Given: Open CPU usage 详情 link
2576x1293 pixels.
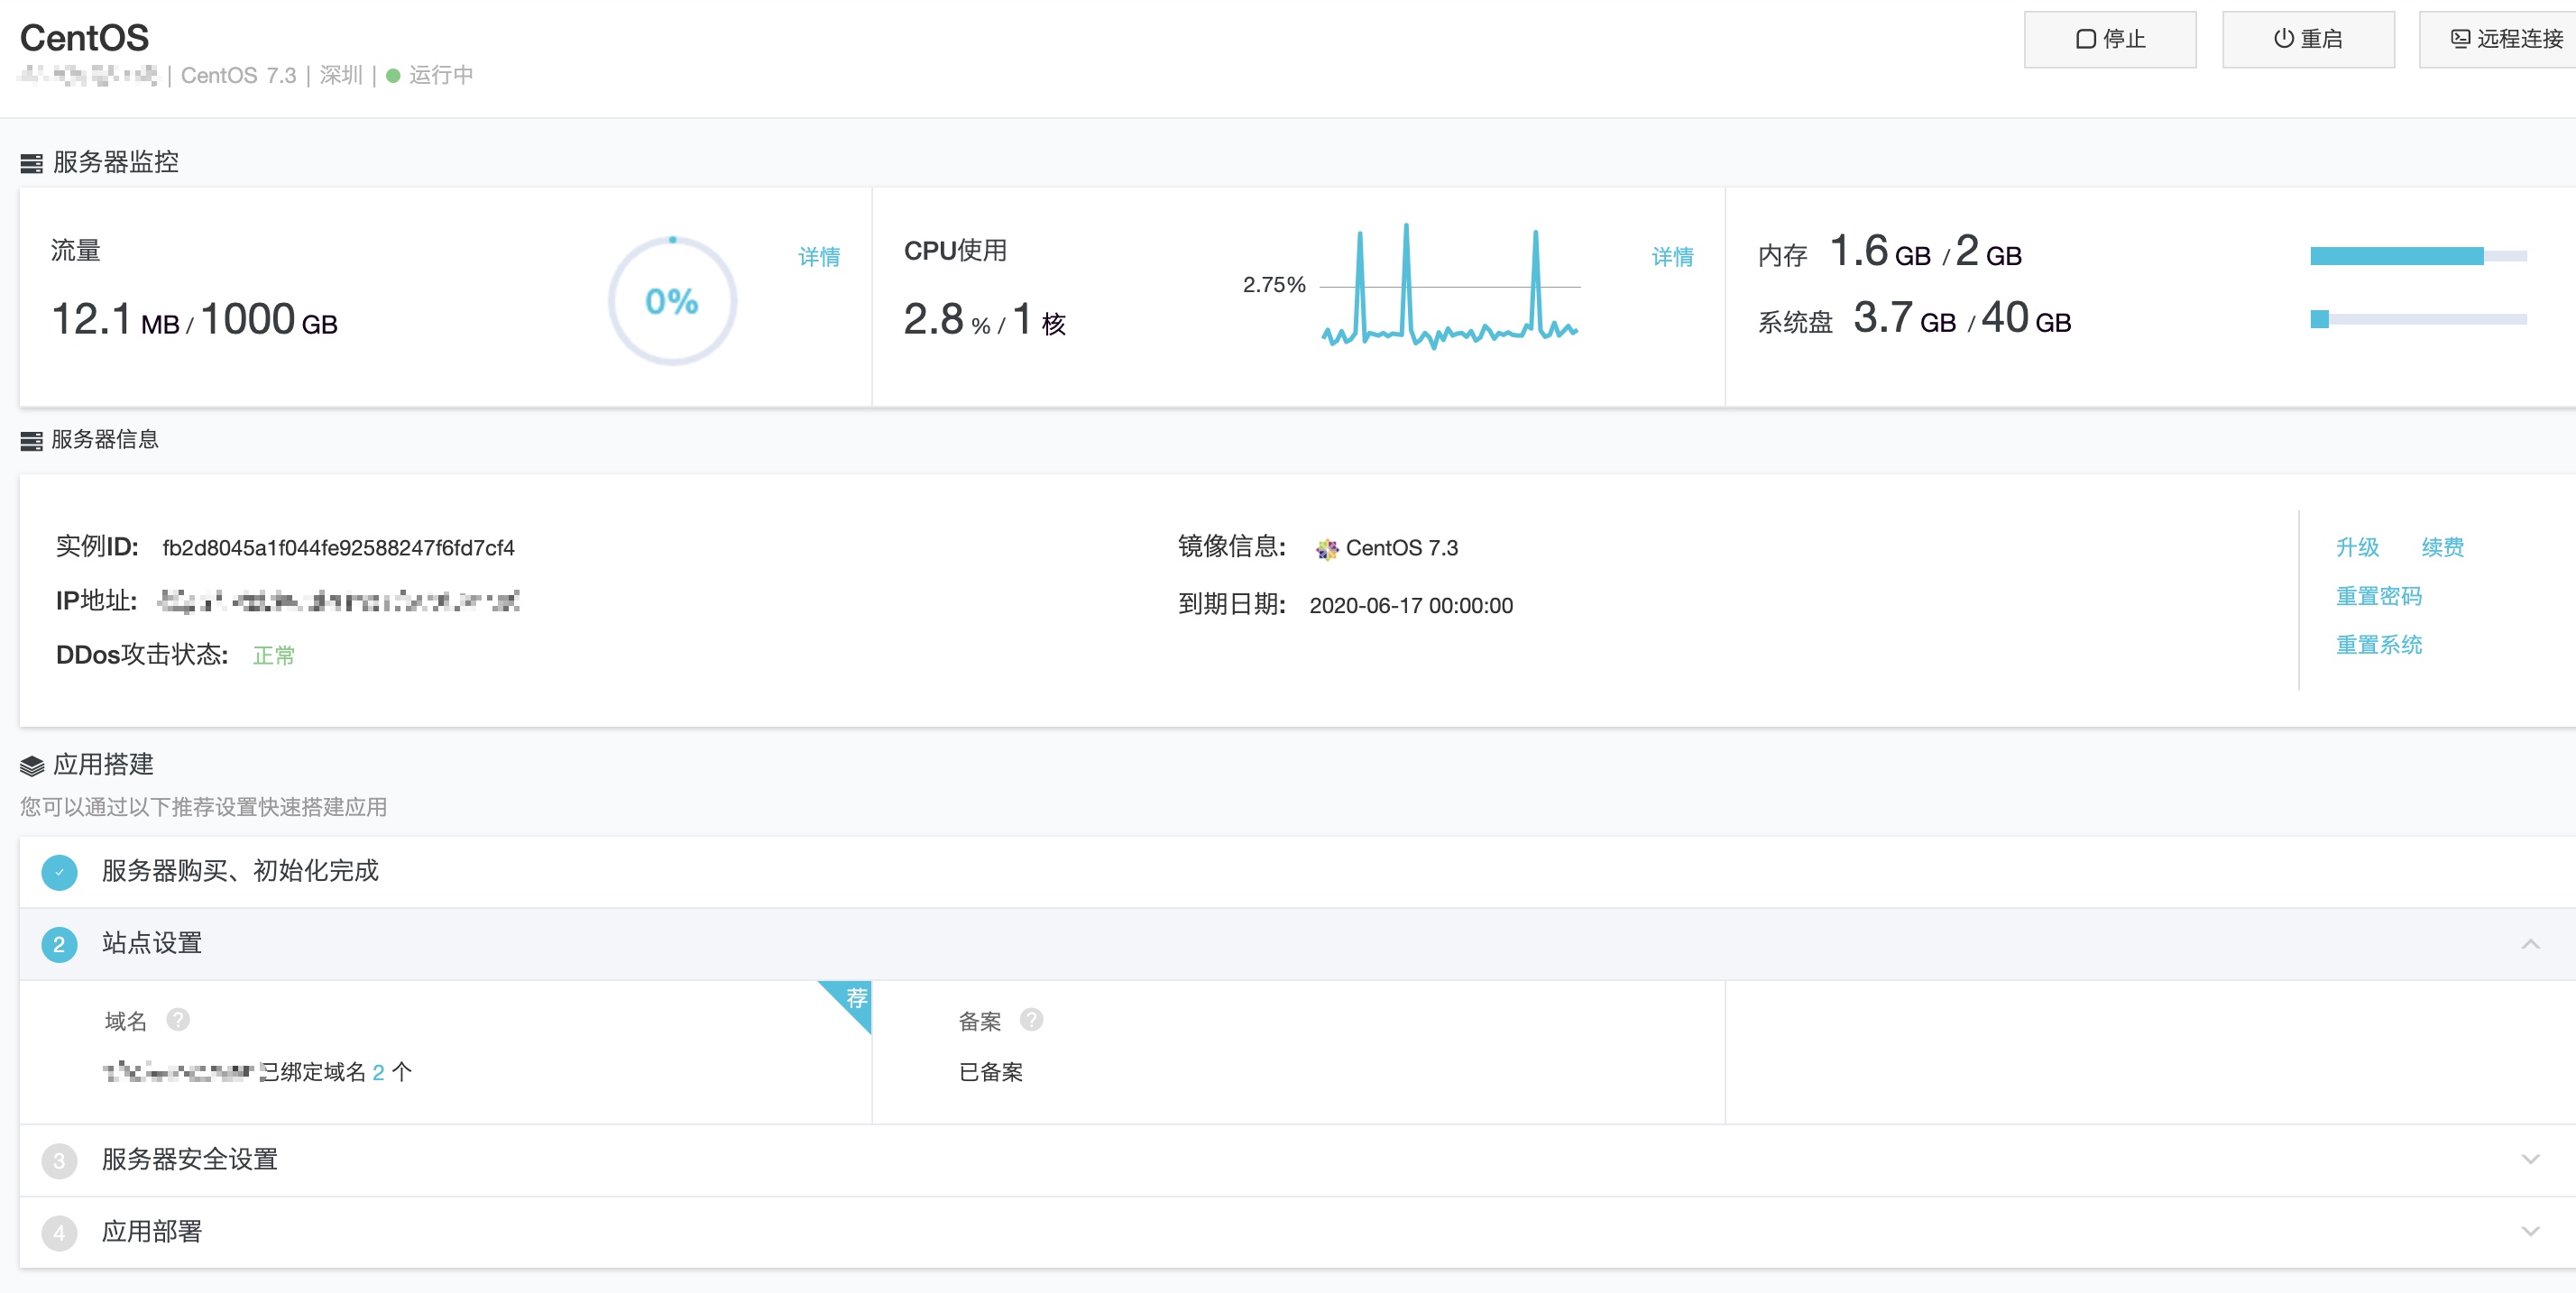Looking at the screenshot, I should click(x=1672, y=257).
